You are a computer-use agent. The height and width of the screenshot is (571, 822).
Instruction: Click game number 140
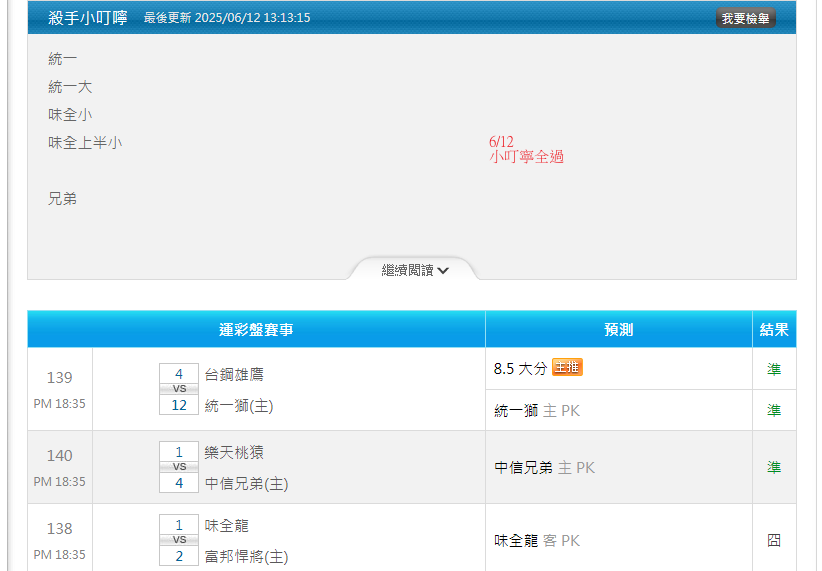[x=59, y=456]
